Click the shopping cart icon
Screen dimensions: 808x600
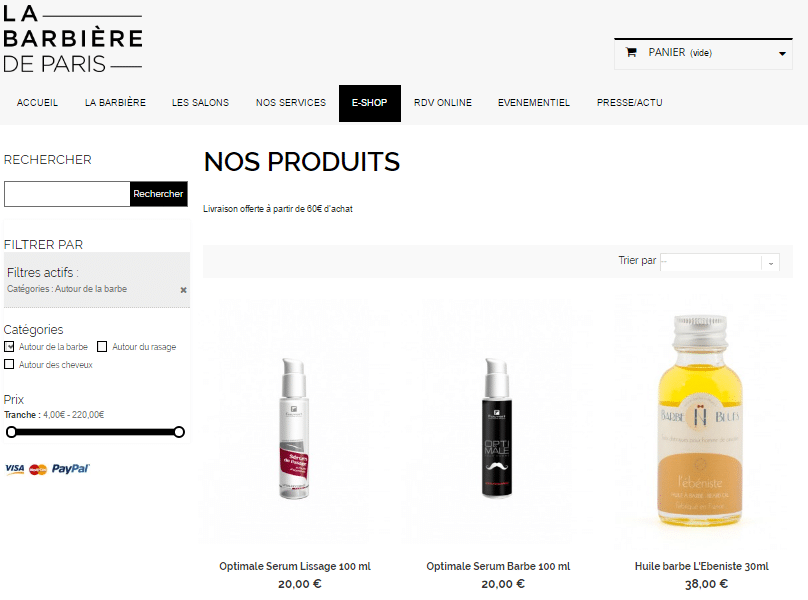(x=631, y=52)
